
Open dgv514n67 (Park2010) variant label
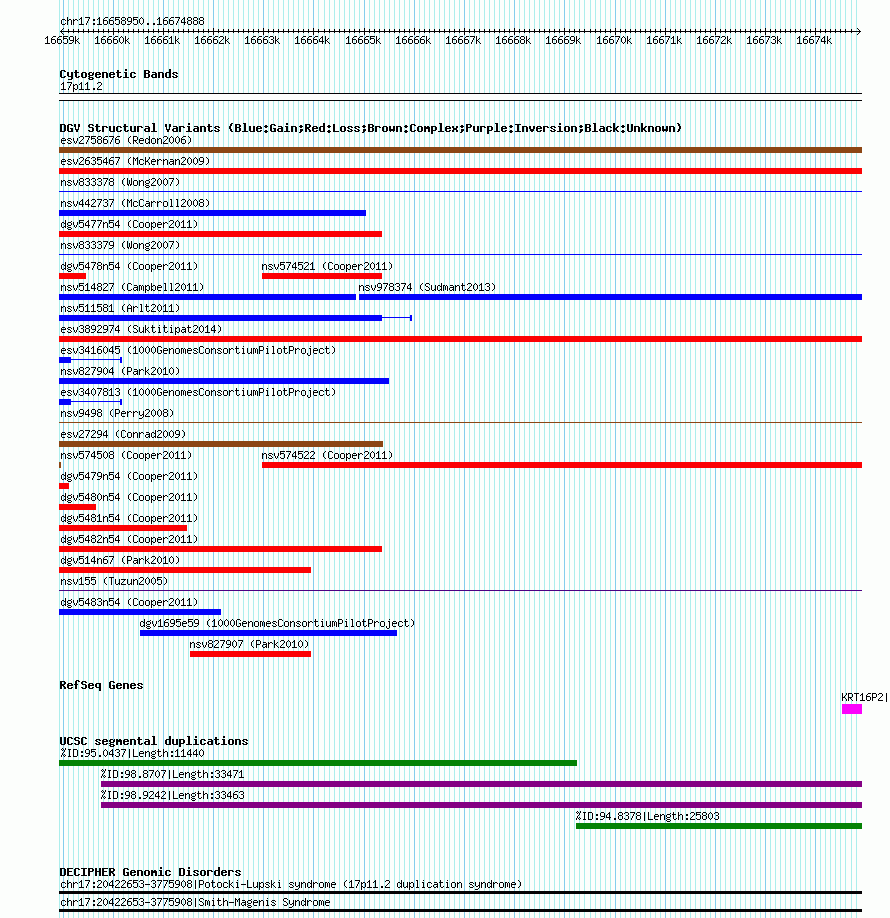point(120,561)
